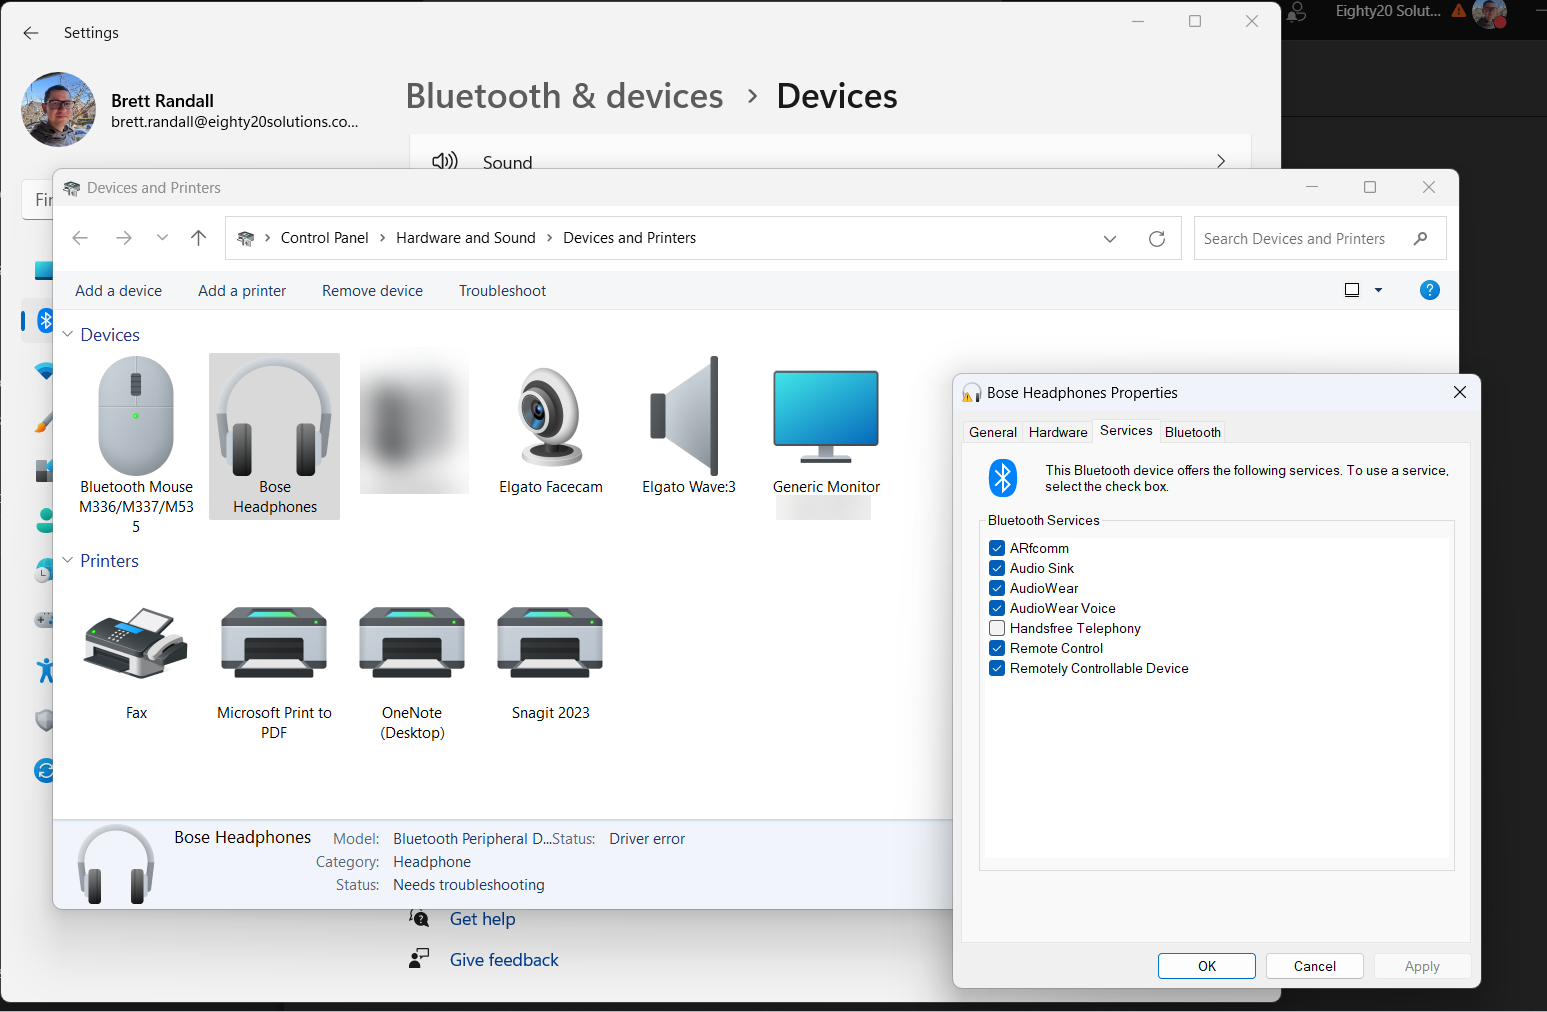The image size is (1547, 1012).
Task: Uncheck the ARfcomm service
Action: [x=997, y=548]
